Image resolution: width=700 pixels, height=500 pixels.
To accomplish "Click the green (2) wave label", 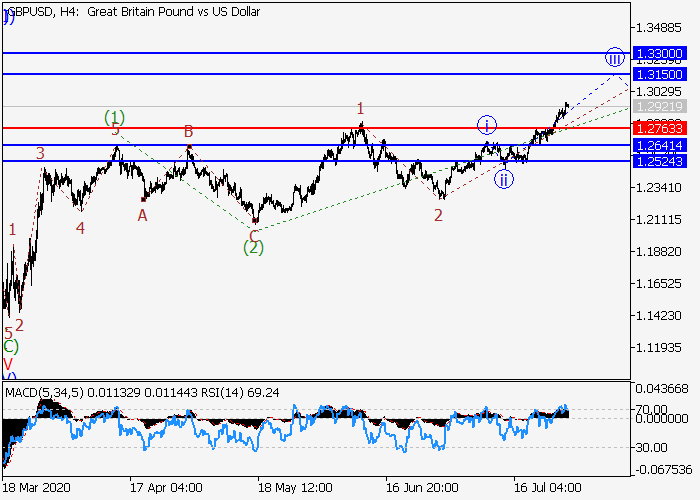I will click(x=253, y=247).
